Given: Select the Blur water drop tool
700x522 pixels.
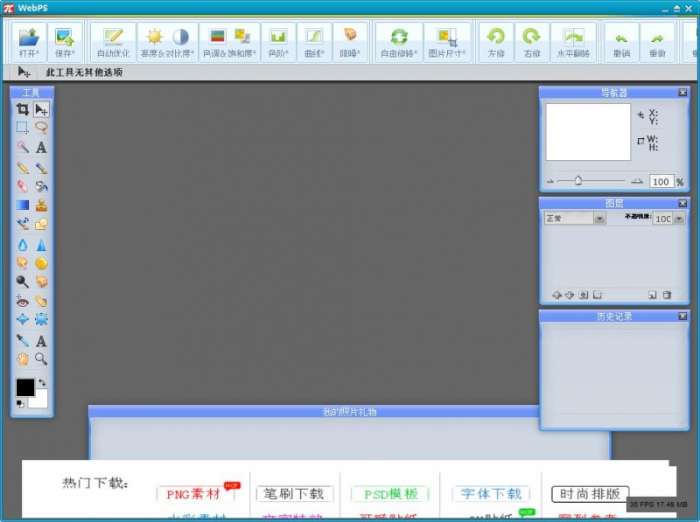Looking at the screenshot, I should (x=22, y=244).
